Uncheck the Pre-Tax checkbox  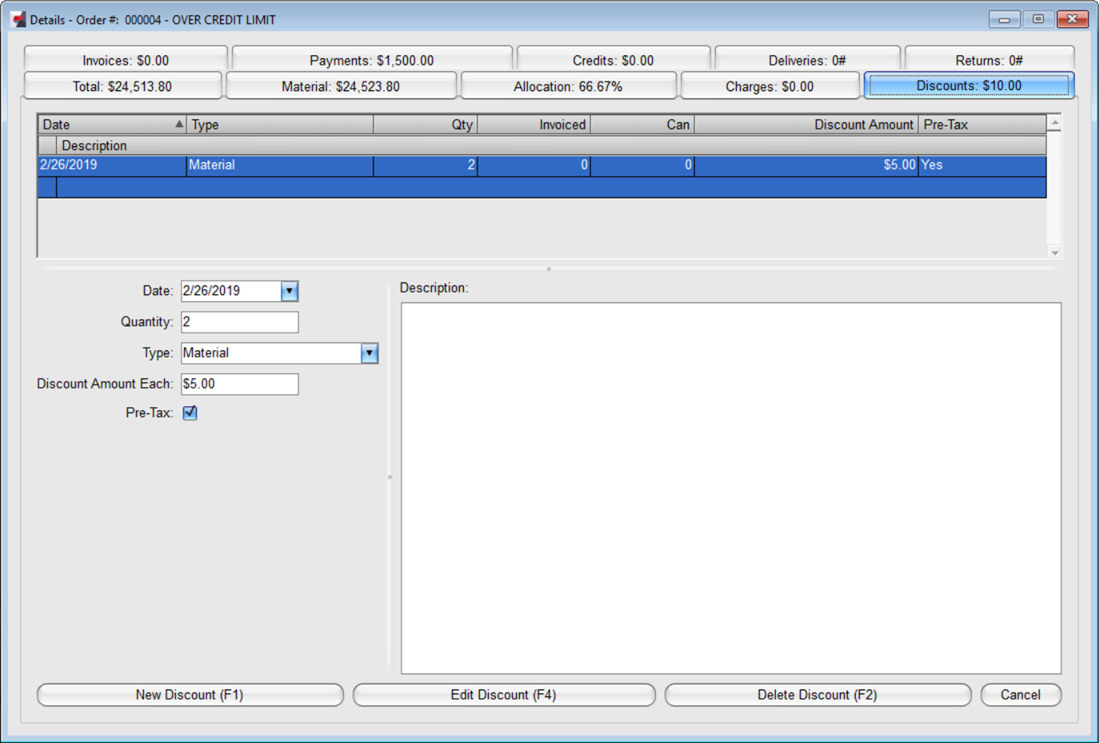pyautogui.click(x=190, y=413)
